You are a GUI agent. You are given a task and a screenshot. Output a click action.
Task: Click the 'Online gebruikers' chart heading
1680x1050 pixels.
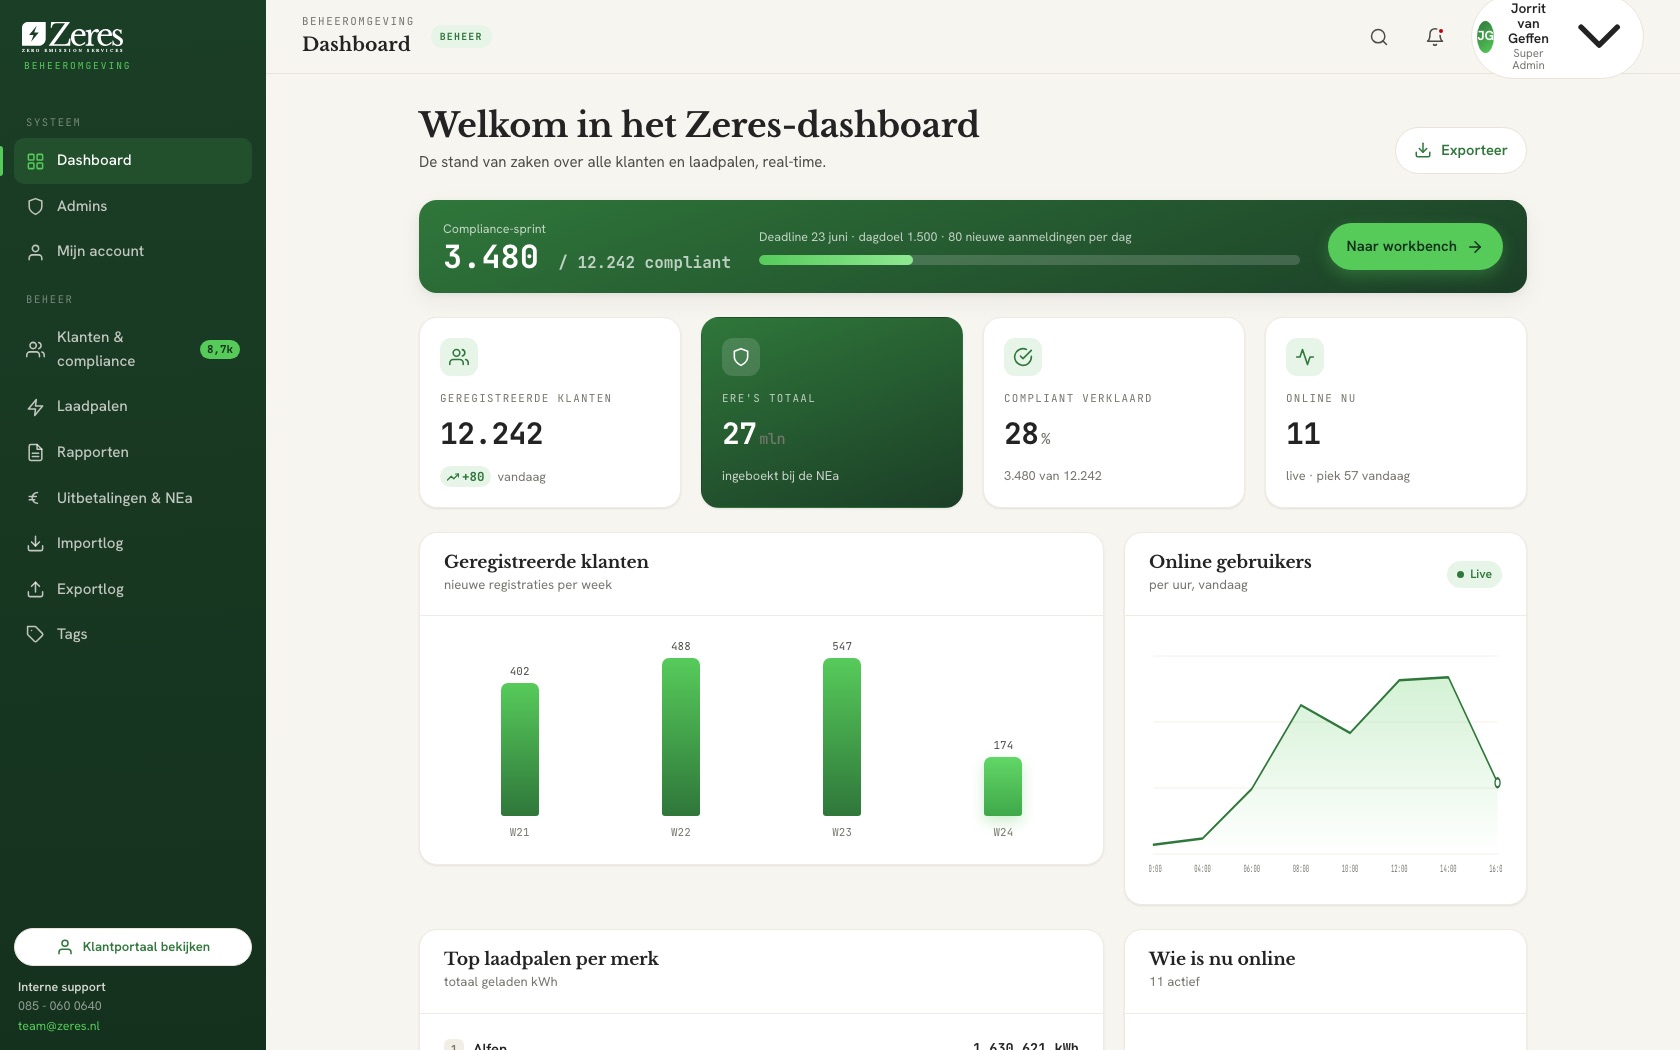point(1230,562)
